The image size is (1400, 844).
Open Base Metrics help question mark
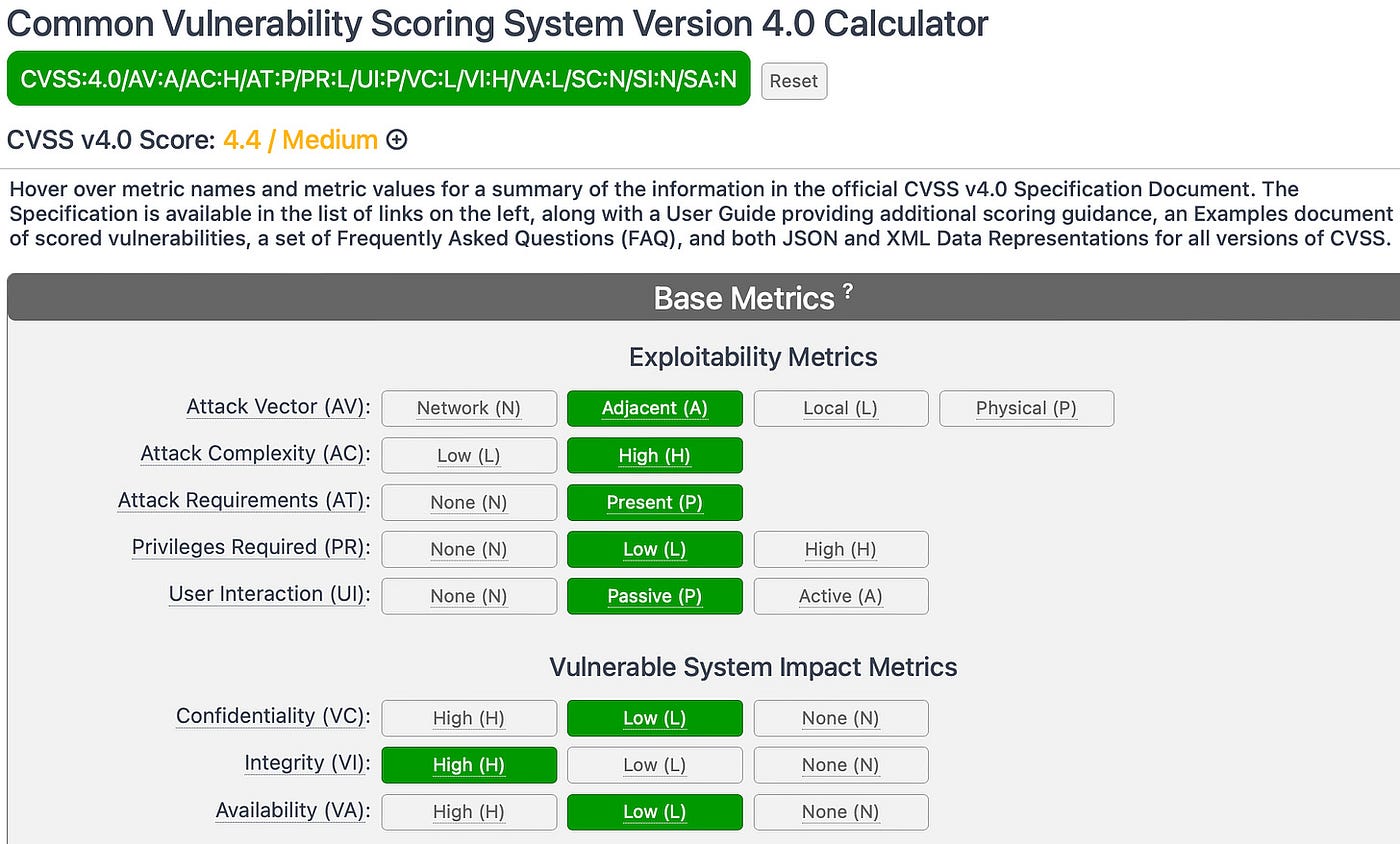click(847, 290)
